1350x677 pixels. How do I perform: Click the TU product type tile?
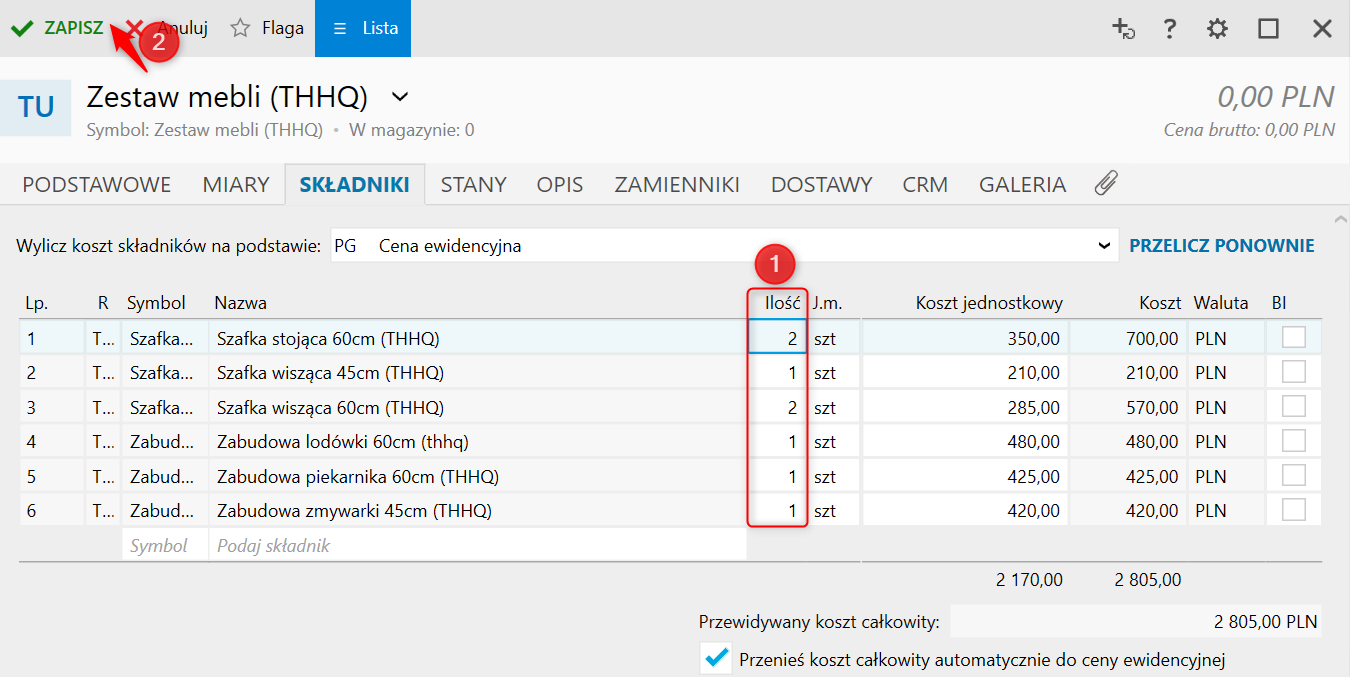pyautogui.click(x=36, y=107)
